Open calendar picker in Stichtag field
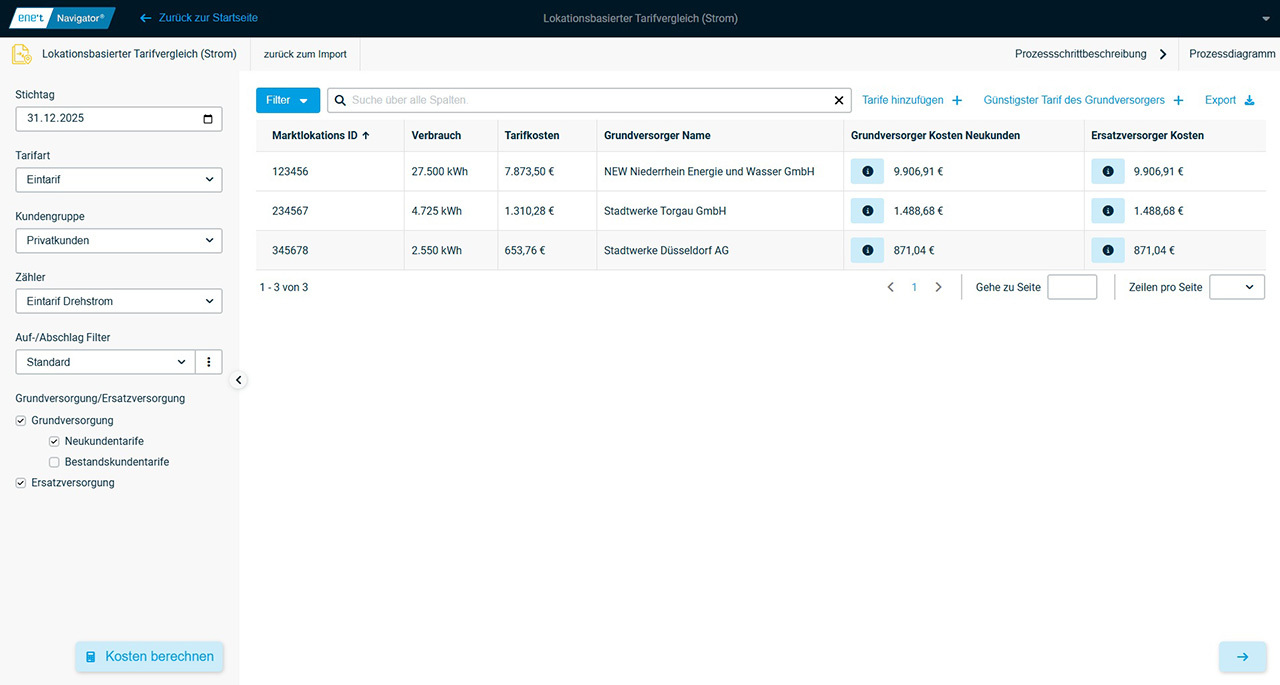The height and width of the screenshot is (685, 1280). click(x=208, y=119)
